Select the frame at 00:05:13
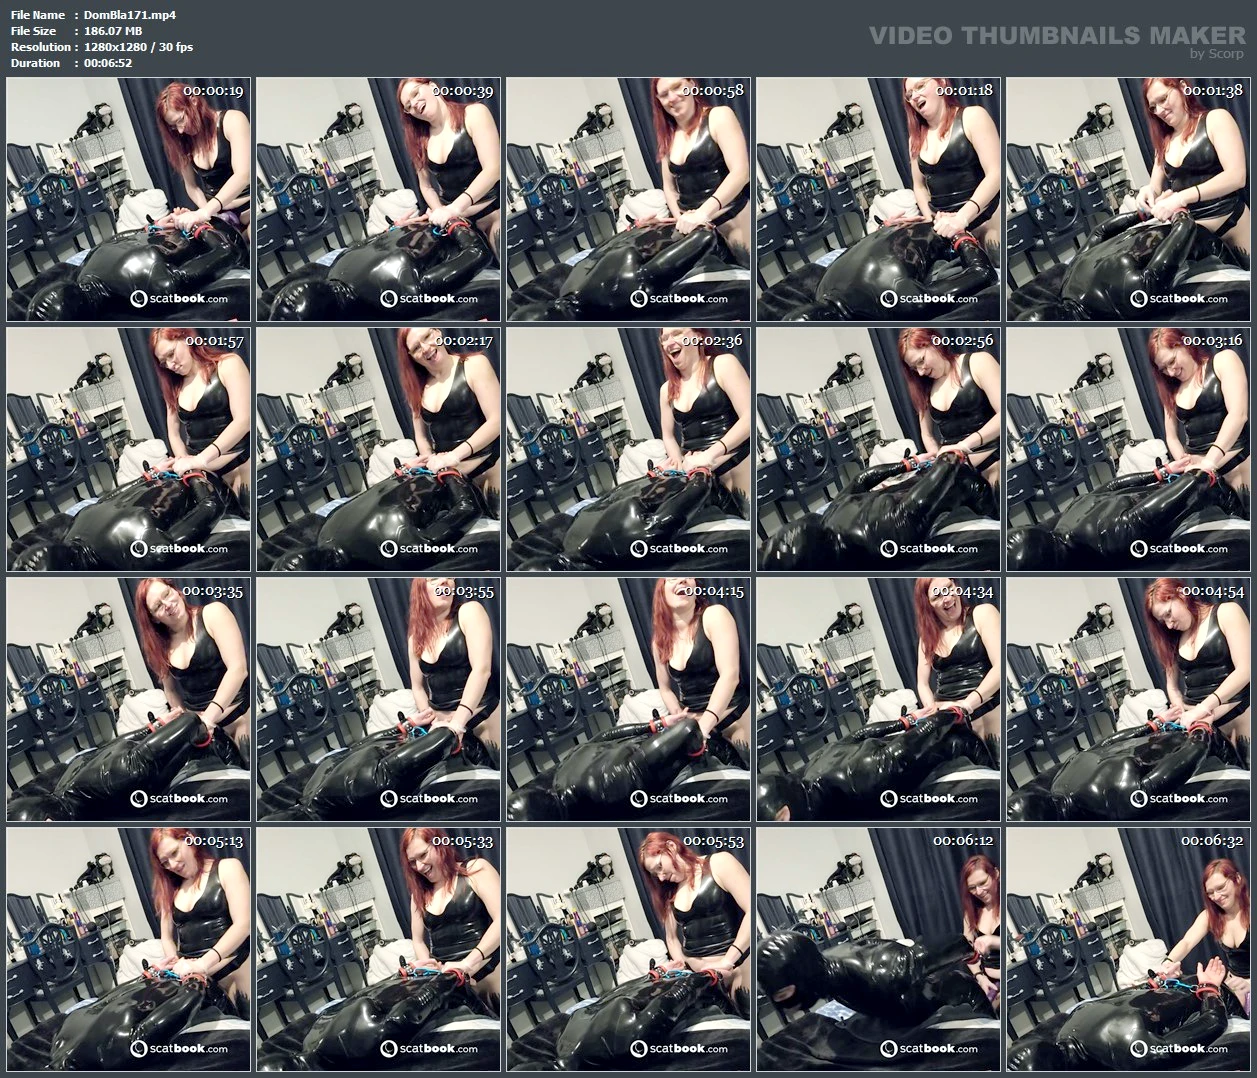Image resolution: width=1257 pixels, height=1078 pixels. (x=129, y=950)
